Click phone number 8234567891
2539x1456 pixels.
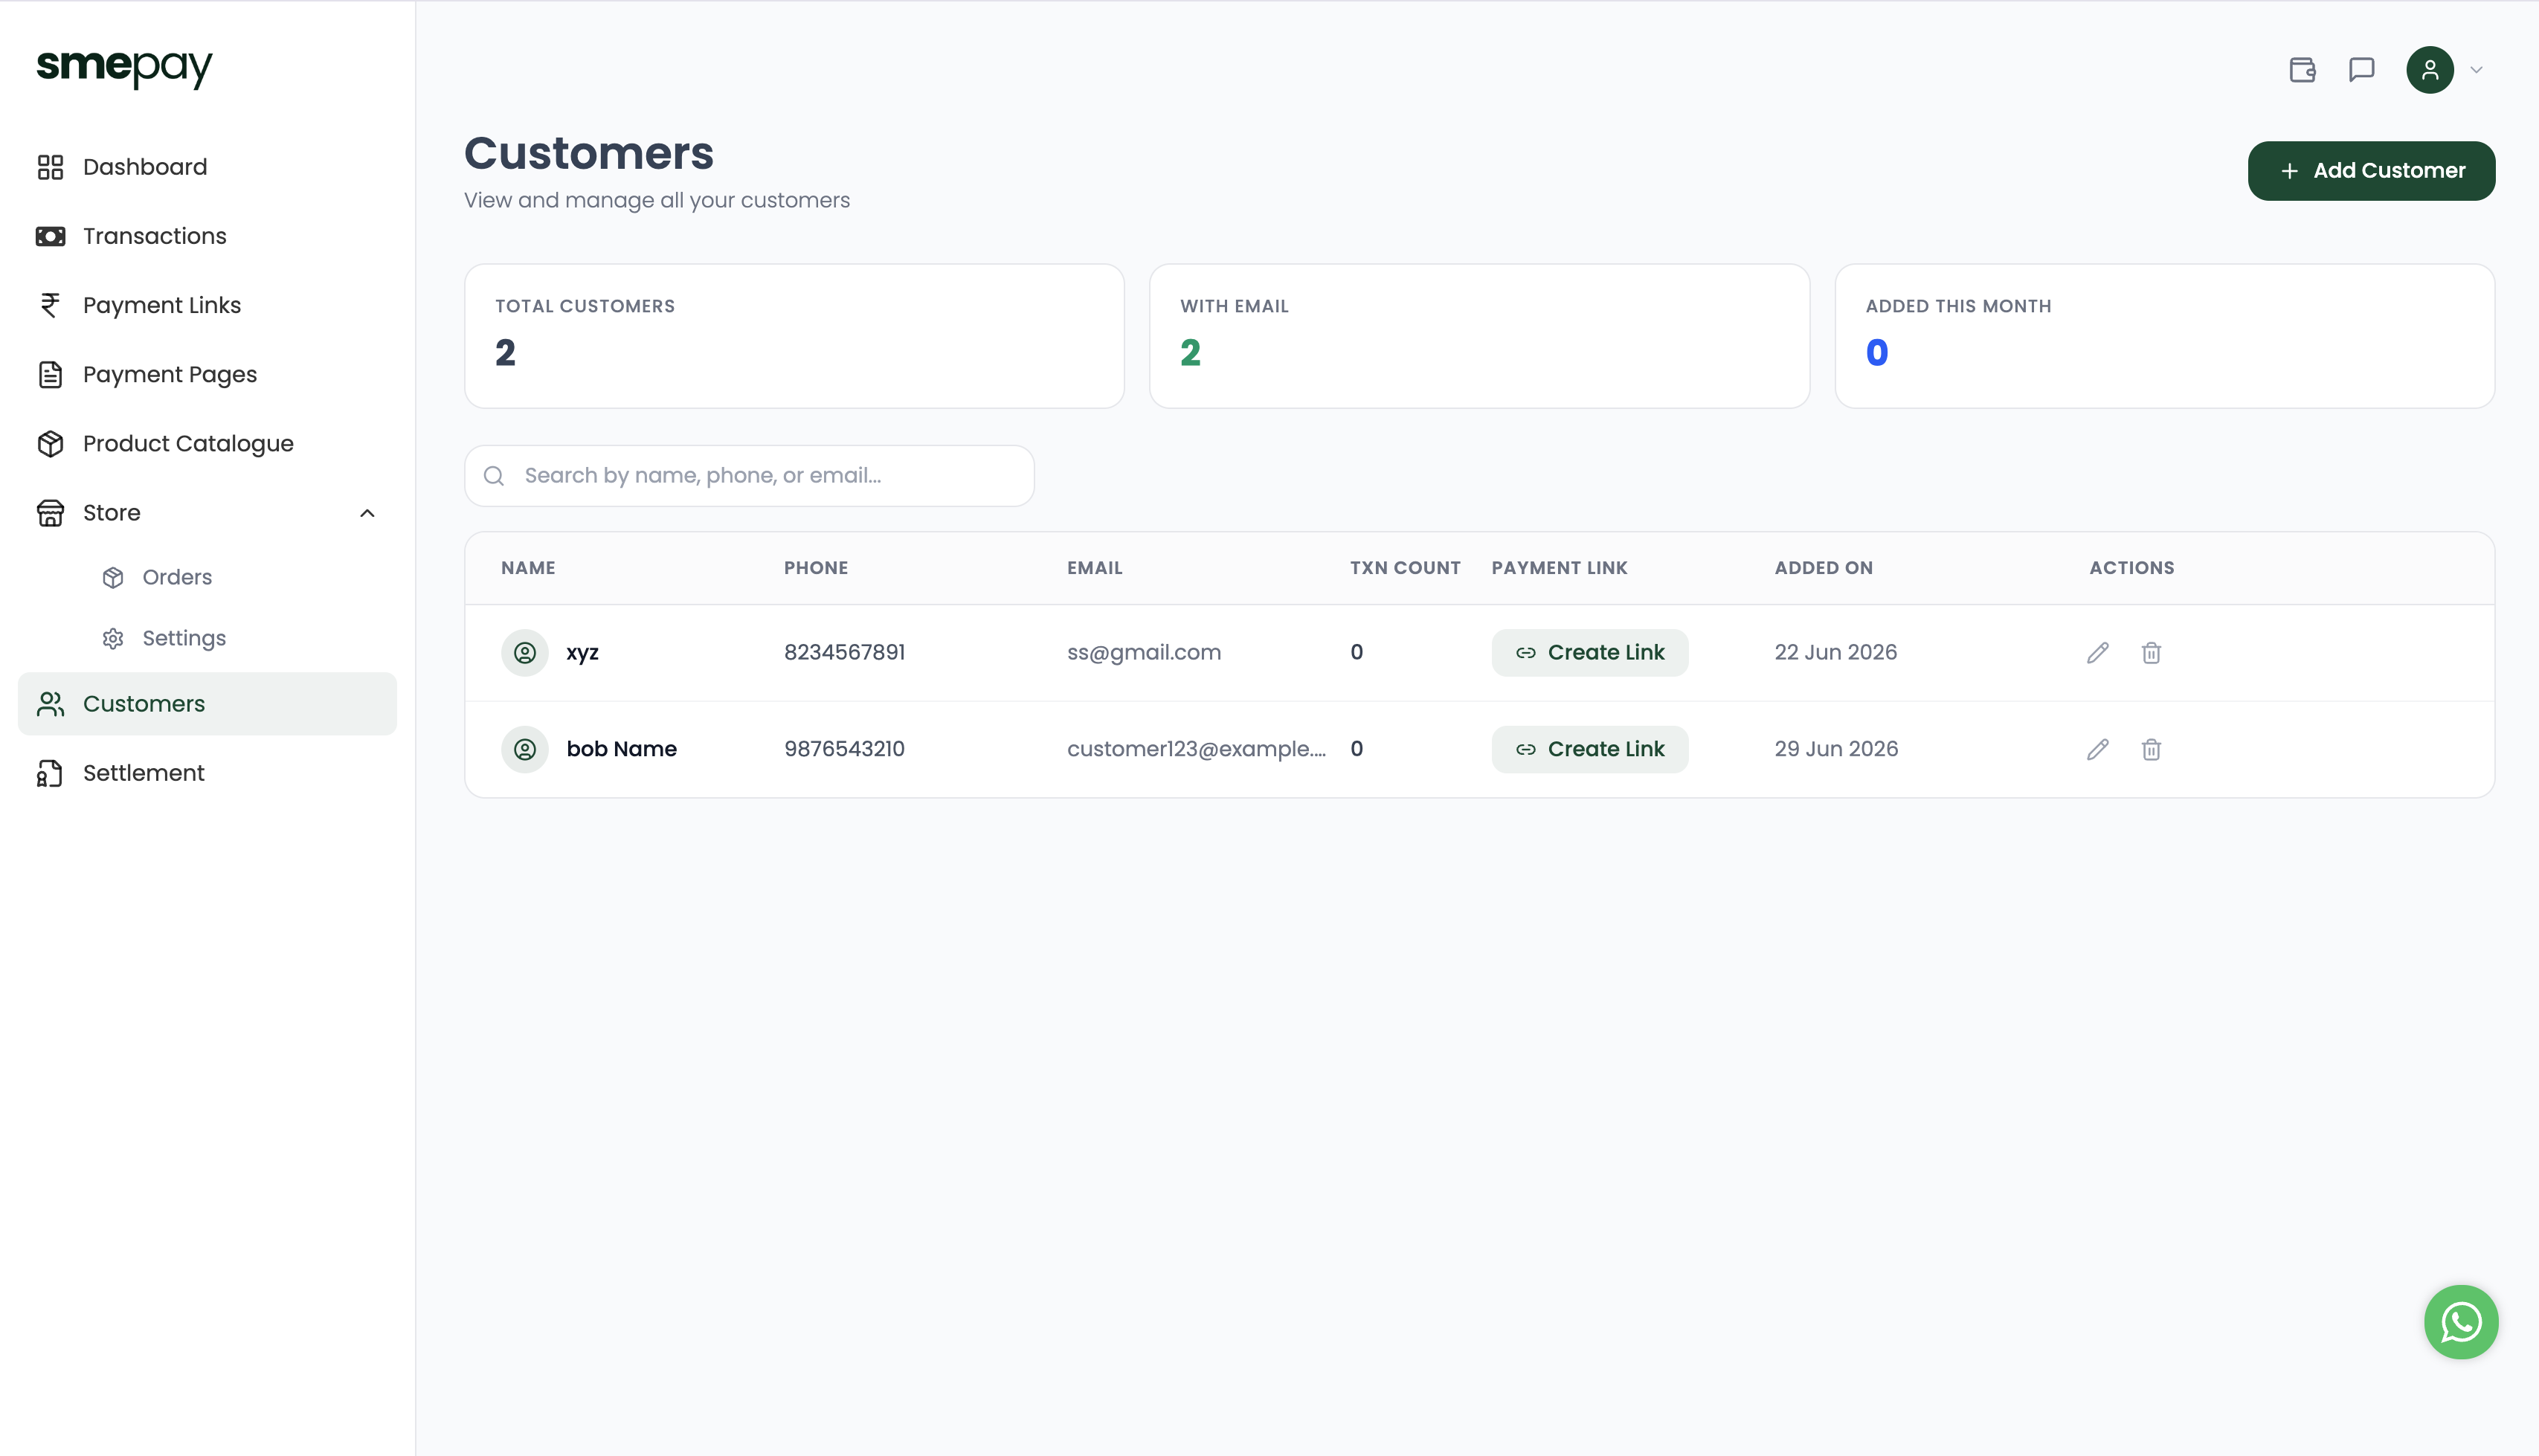point(844,653)
